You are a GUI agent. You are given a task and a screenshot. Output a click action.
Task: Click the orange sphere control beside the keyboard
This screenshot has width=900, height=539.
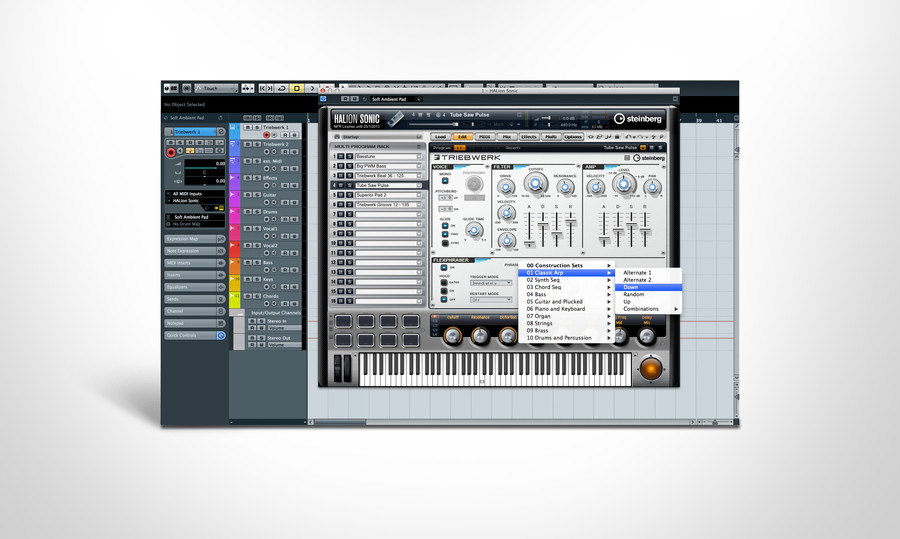[x=651, y=369]
